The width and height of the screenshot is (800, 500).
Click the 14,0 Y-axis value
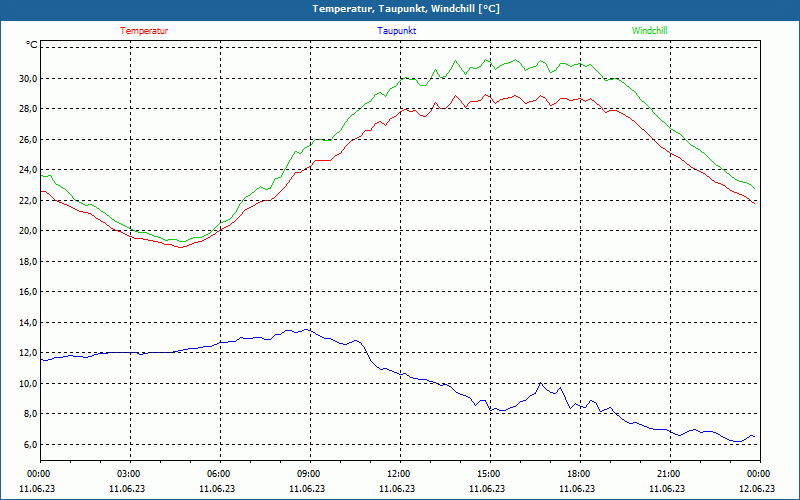pos(28,322)
